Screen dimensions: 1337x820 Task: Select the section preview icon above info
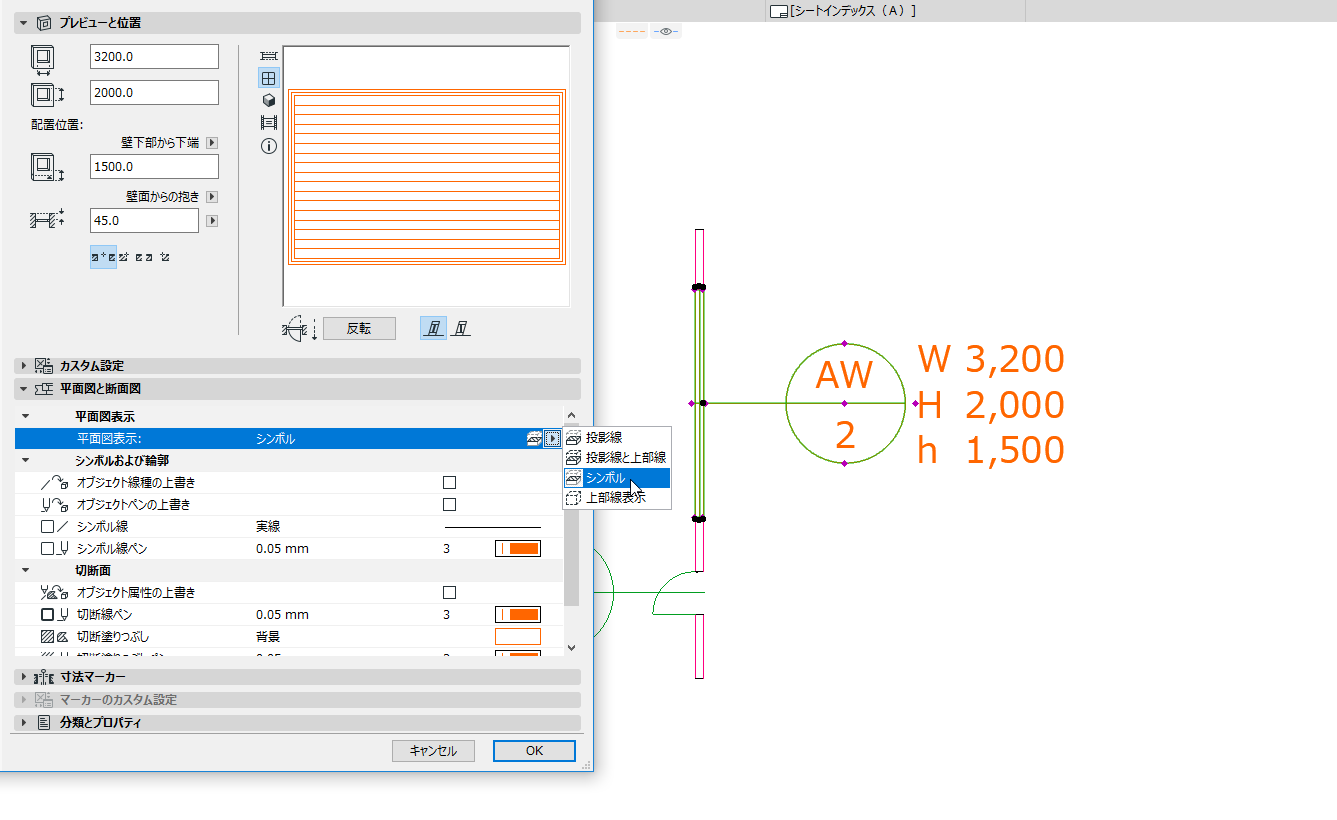click(268, 123)
